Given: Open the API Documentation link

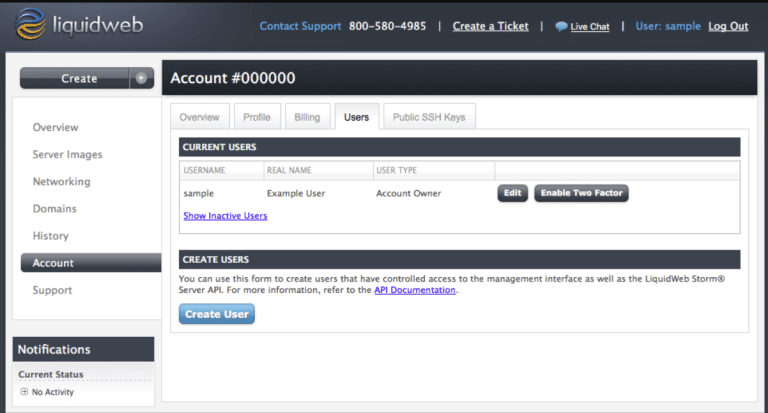Looking at the screenshot, I should click(x=415, y=290).
